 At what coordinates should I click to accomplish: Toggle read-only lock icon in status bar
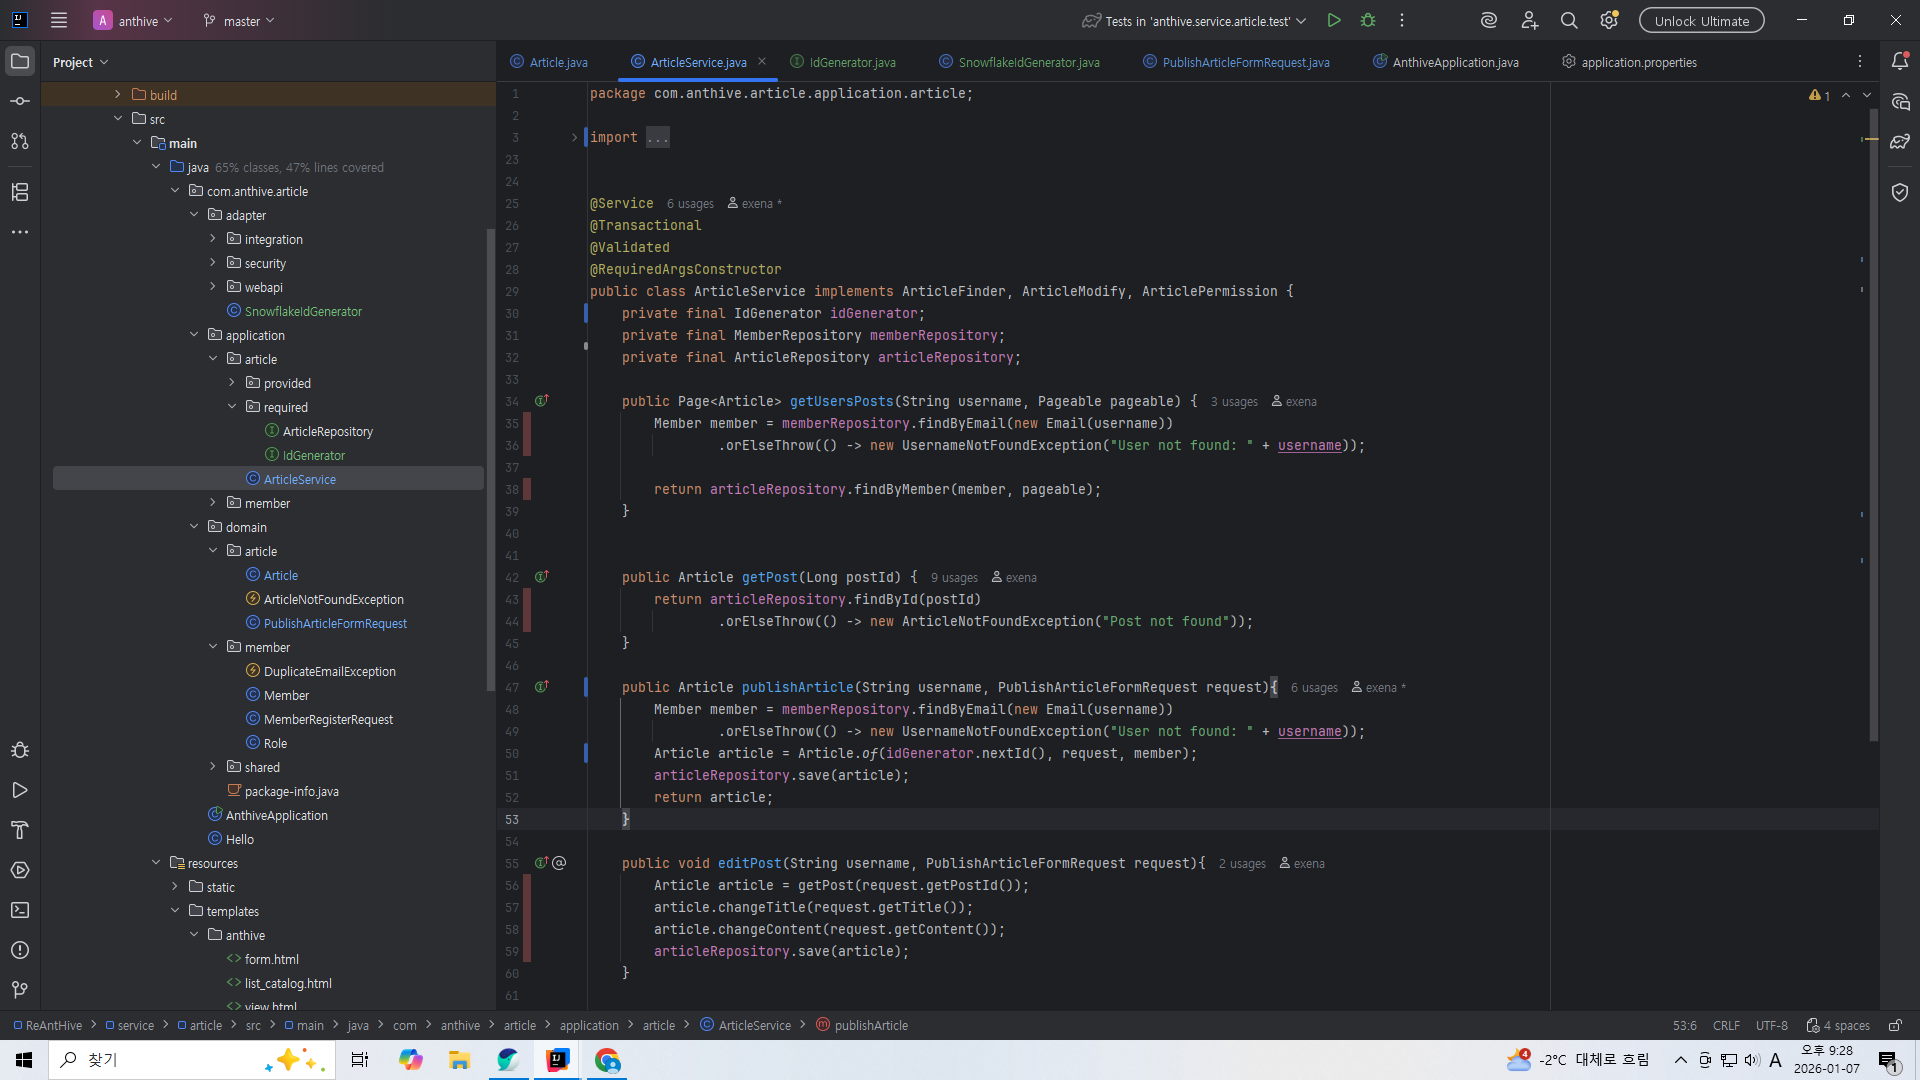pyautogui.click(x=1895, y=1025)
